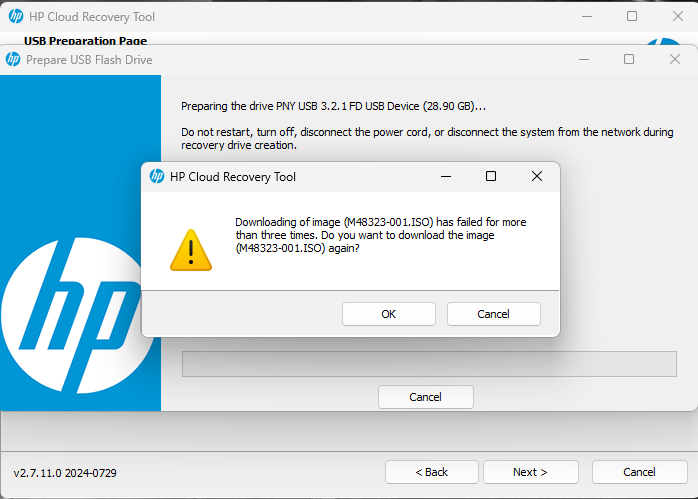Maximize the error dialog window
The image size is (698, 499).
coord(491,176)
